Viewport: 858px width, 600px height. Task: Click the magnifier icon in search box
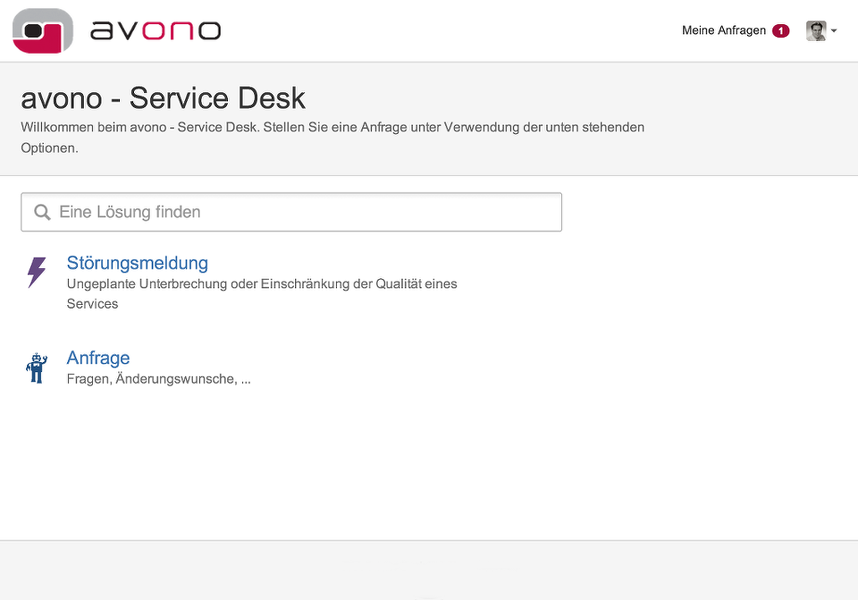point(42,212)
